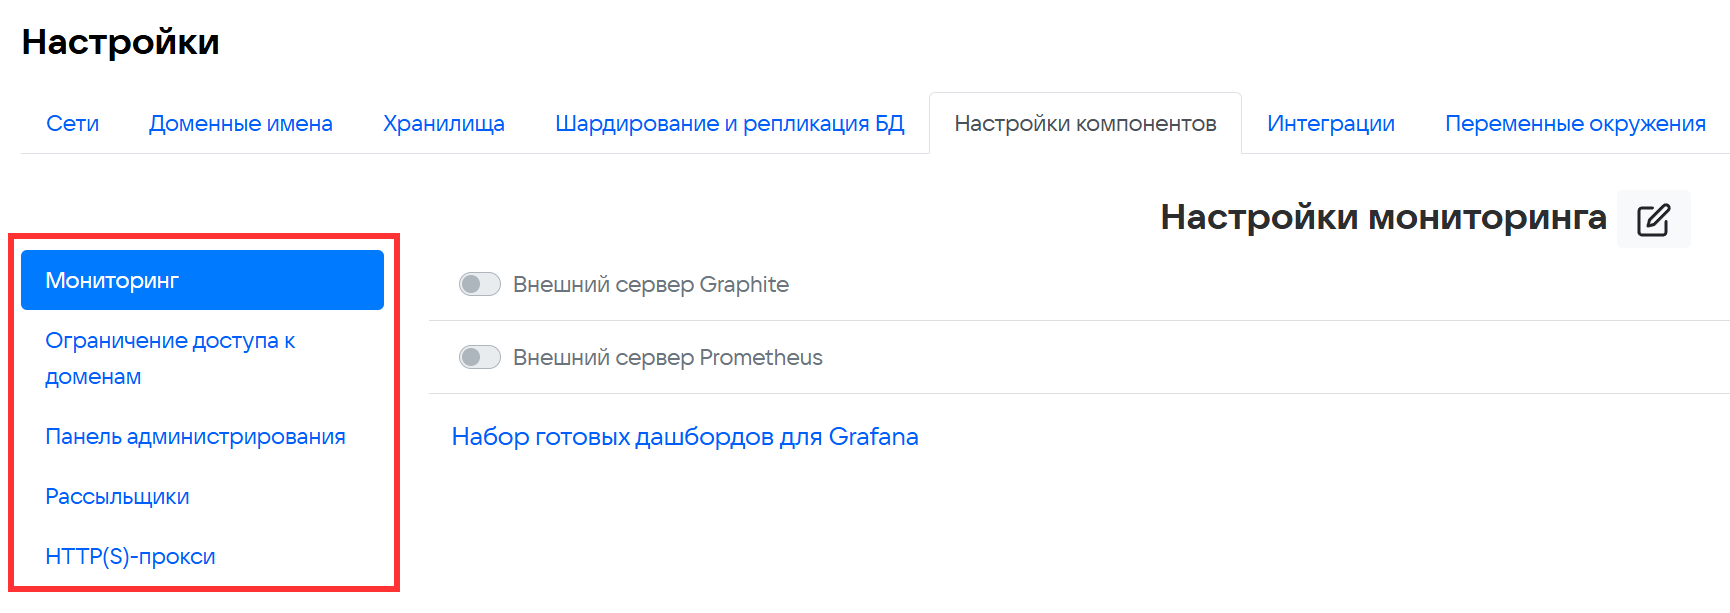Image resolution: width=1730 pixels, height=613 pixels.
Task: Click the Настройки page title
Action: [121, 42]
